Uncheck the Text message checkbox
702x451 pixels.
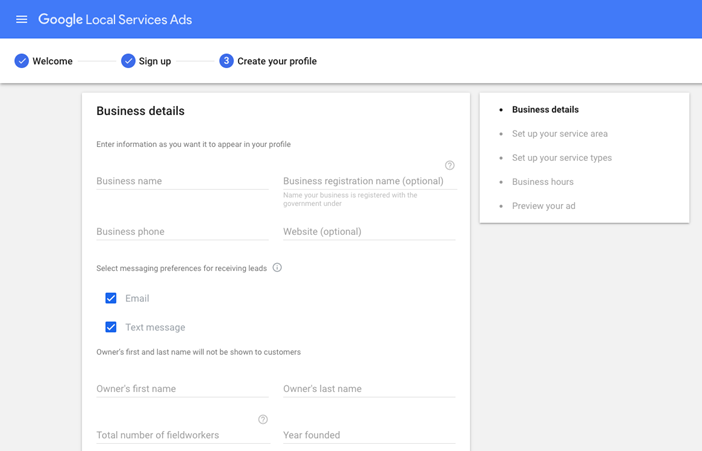coord(111,327)
